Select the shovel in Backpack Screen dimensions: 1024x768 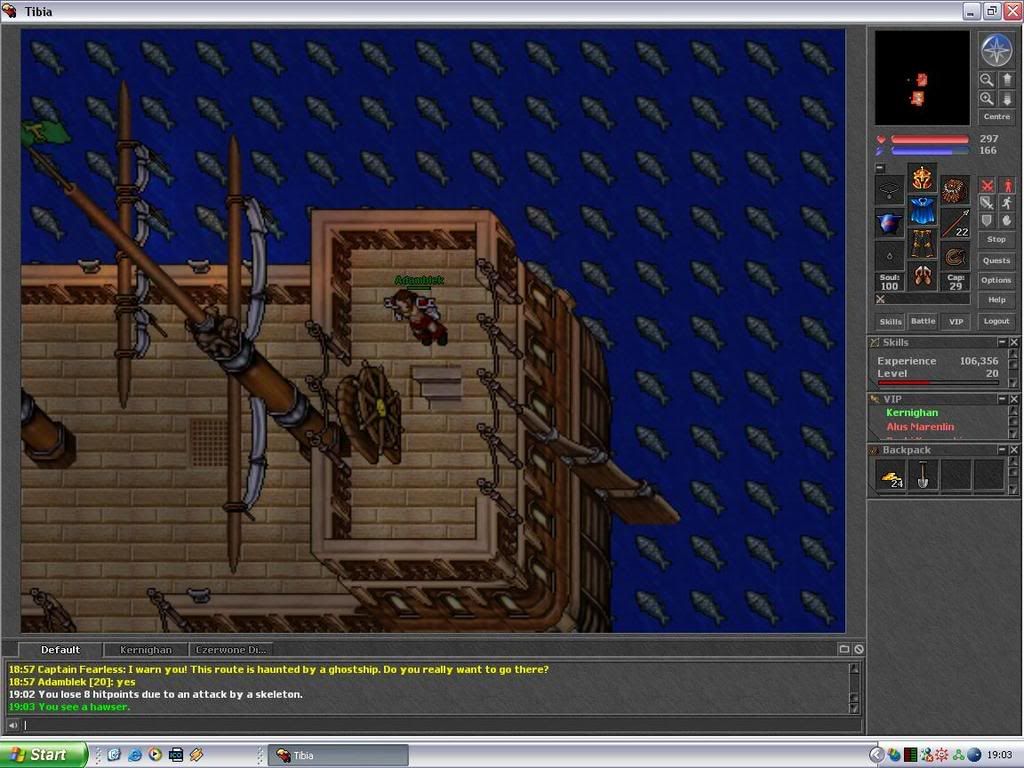[923, 475]
